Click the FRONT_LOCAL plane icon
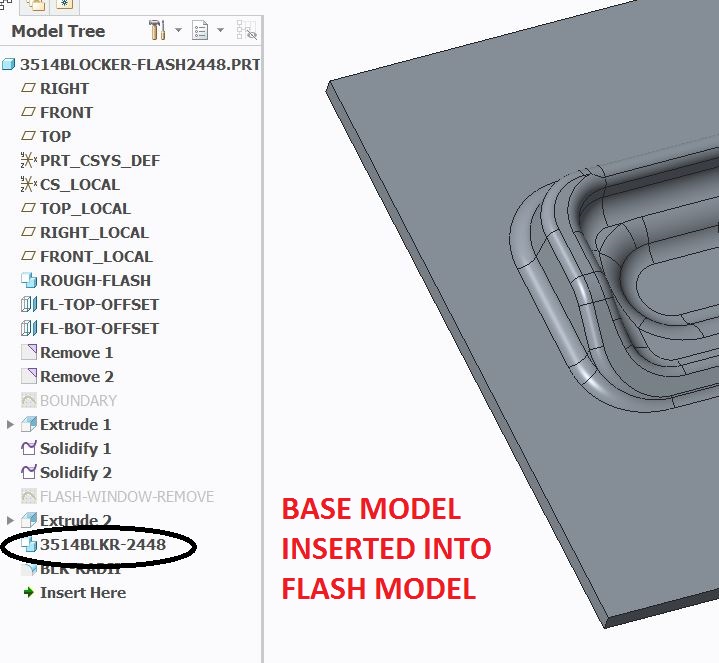719x663 pixels. click(28, 255)
